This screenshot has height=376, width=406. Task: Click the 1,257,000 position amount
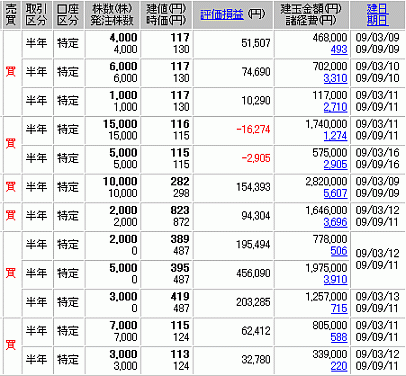pos(326,296)
